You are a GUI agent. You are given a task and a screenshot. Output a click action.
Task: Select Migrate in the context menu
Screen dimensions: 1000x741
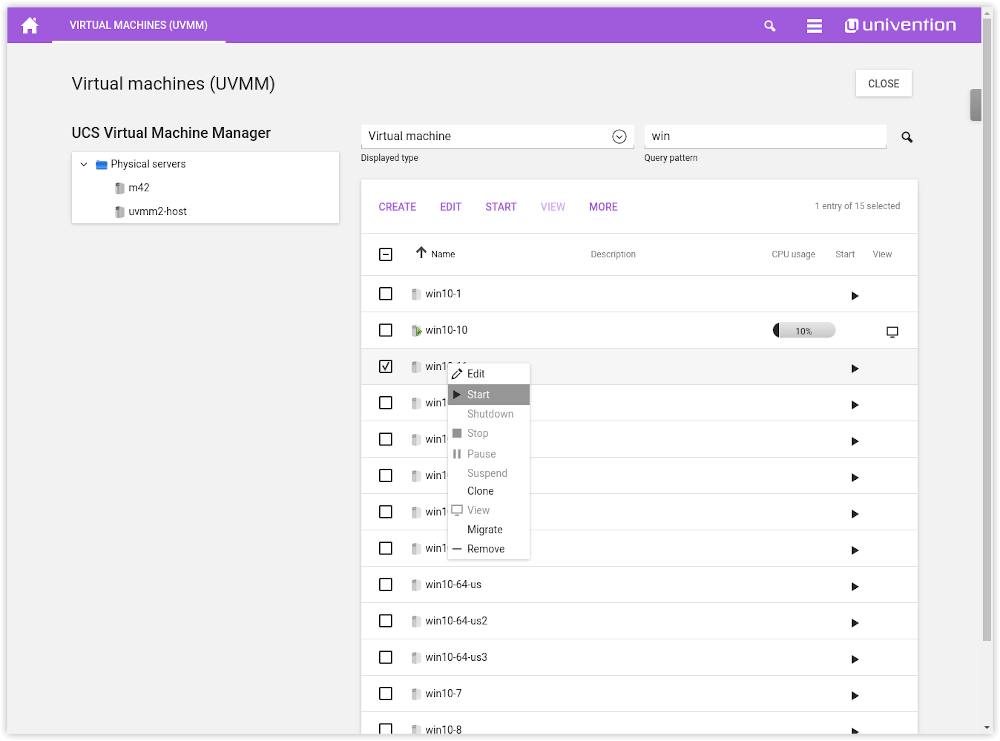tap(484, 530)
